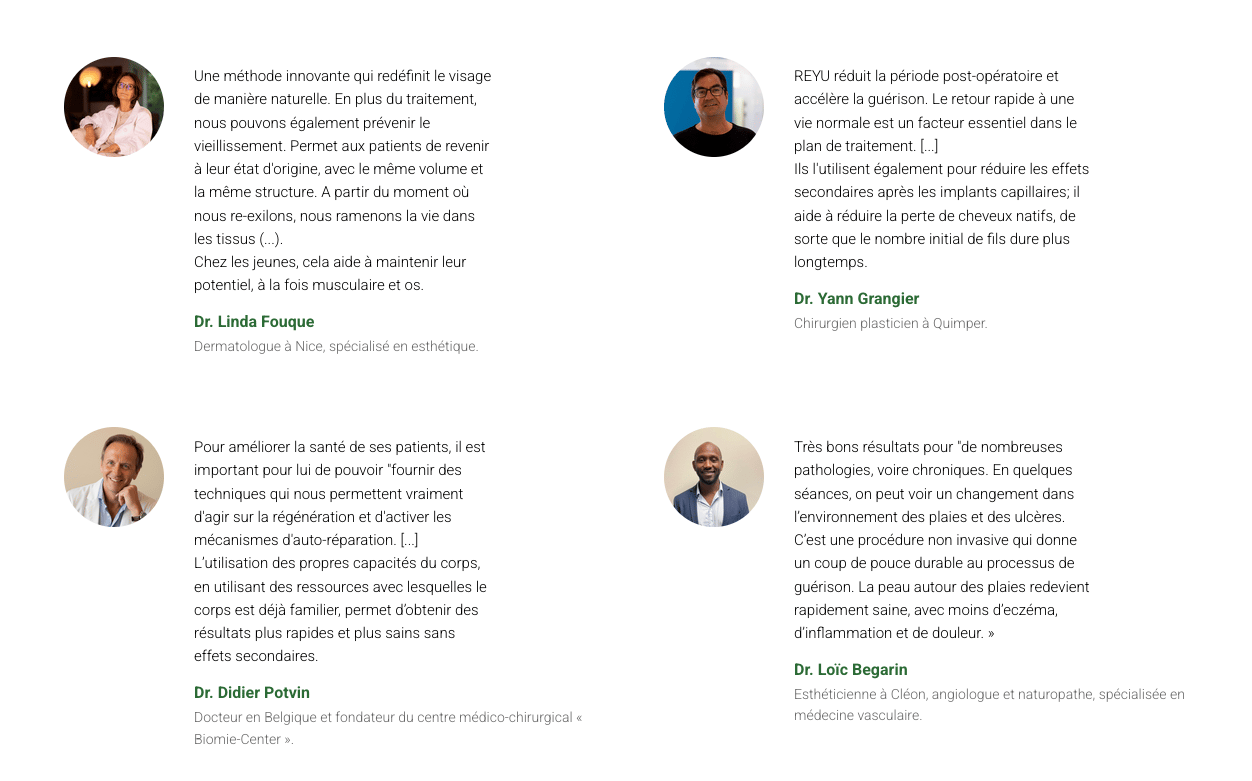The image size is (1252, 781).
Task: Click Dr. Linda Fouque's round portrait photo
Action: click(x=114, y=107)
